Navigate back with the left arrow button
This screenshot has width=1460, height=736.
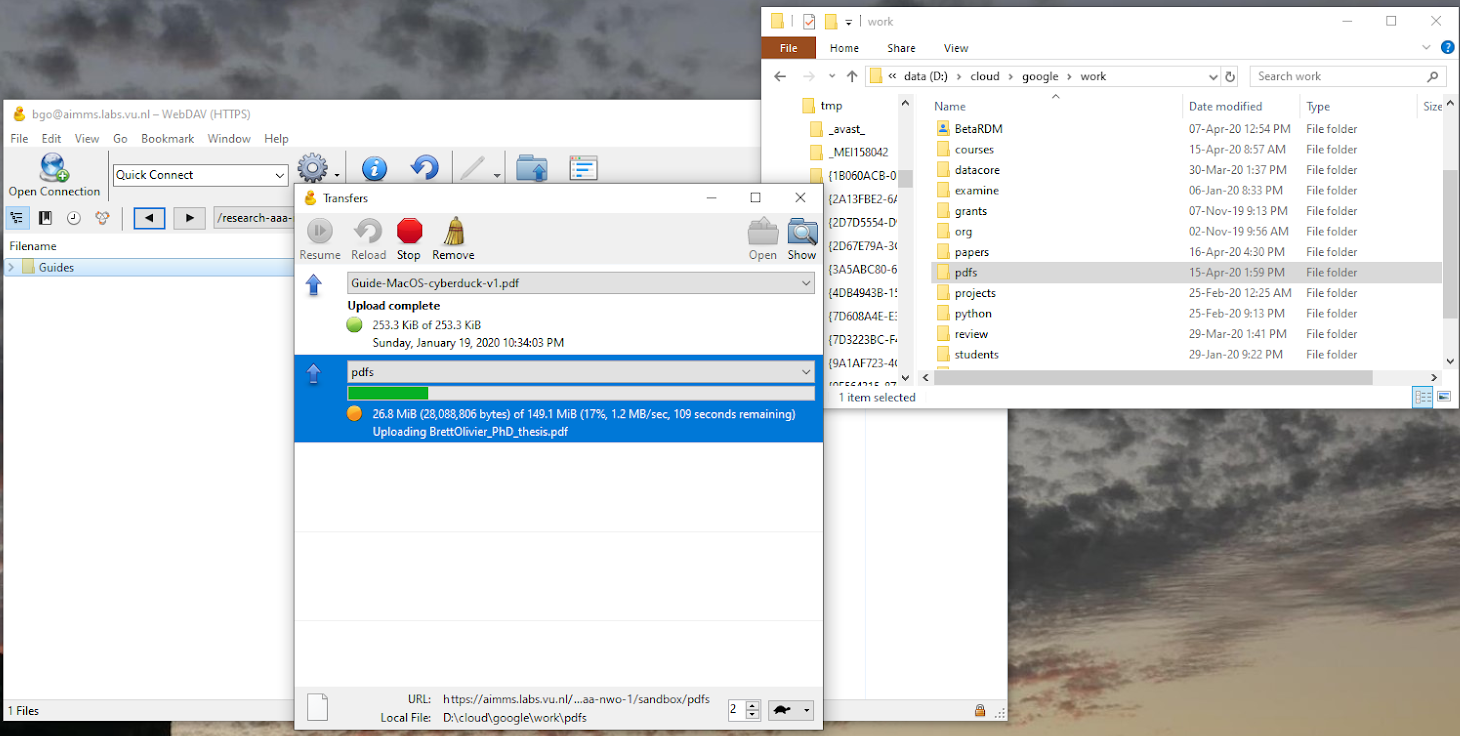tap(149, 218)
